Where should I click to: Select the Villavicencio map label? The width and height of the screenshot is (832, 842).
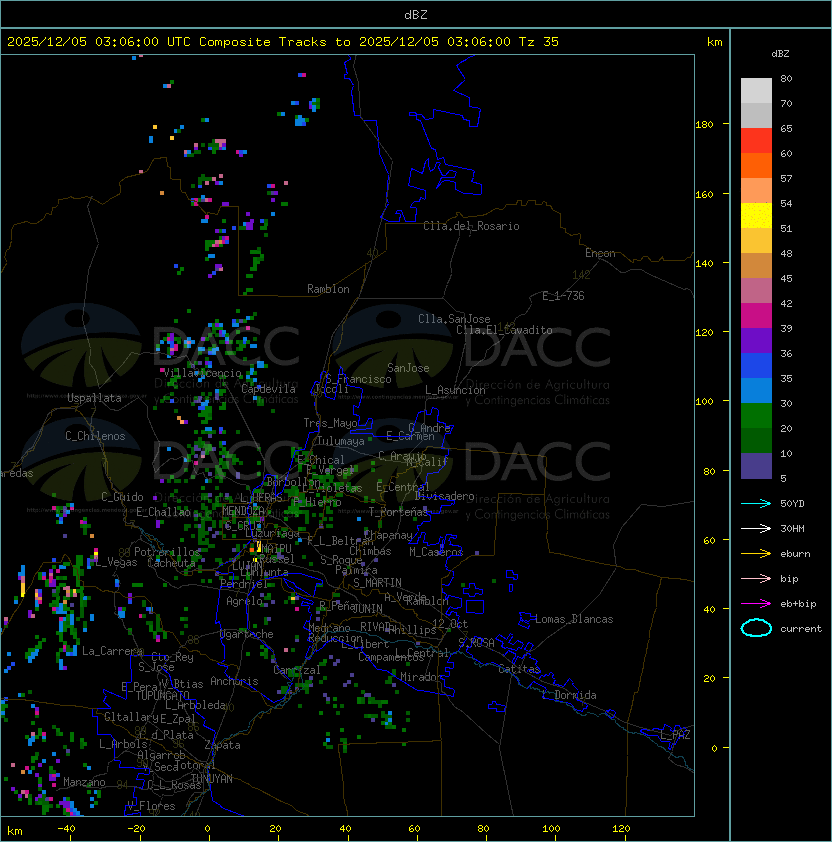point(202,373)
